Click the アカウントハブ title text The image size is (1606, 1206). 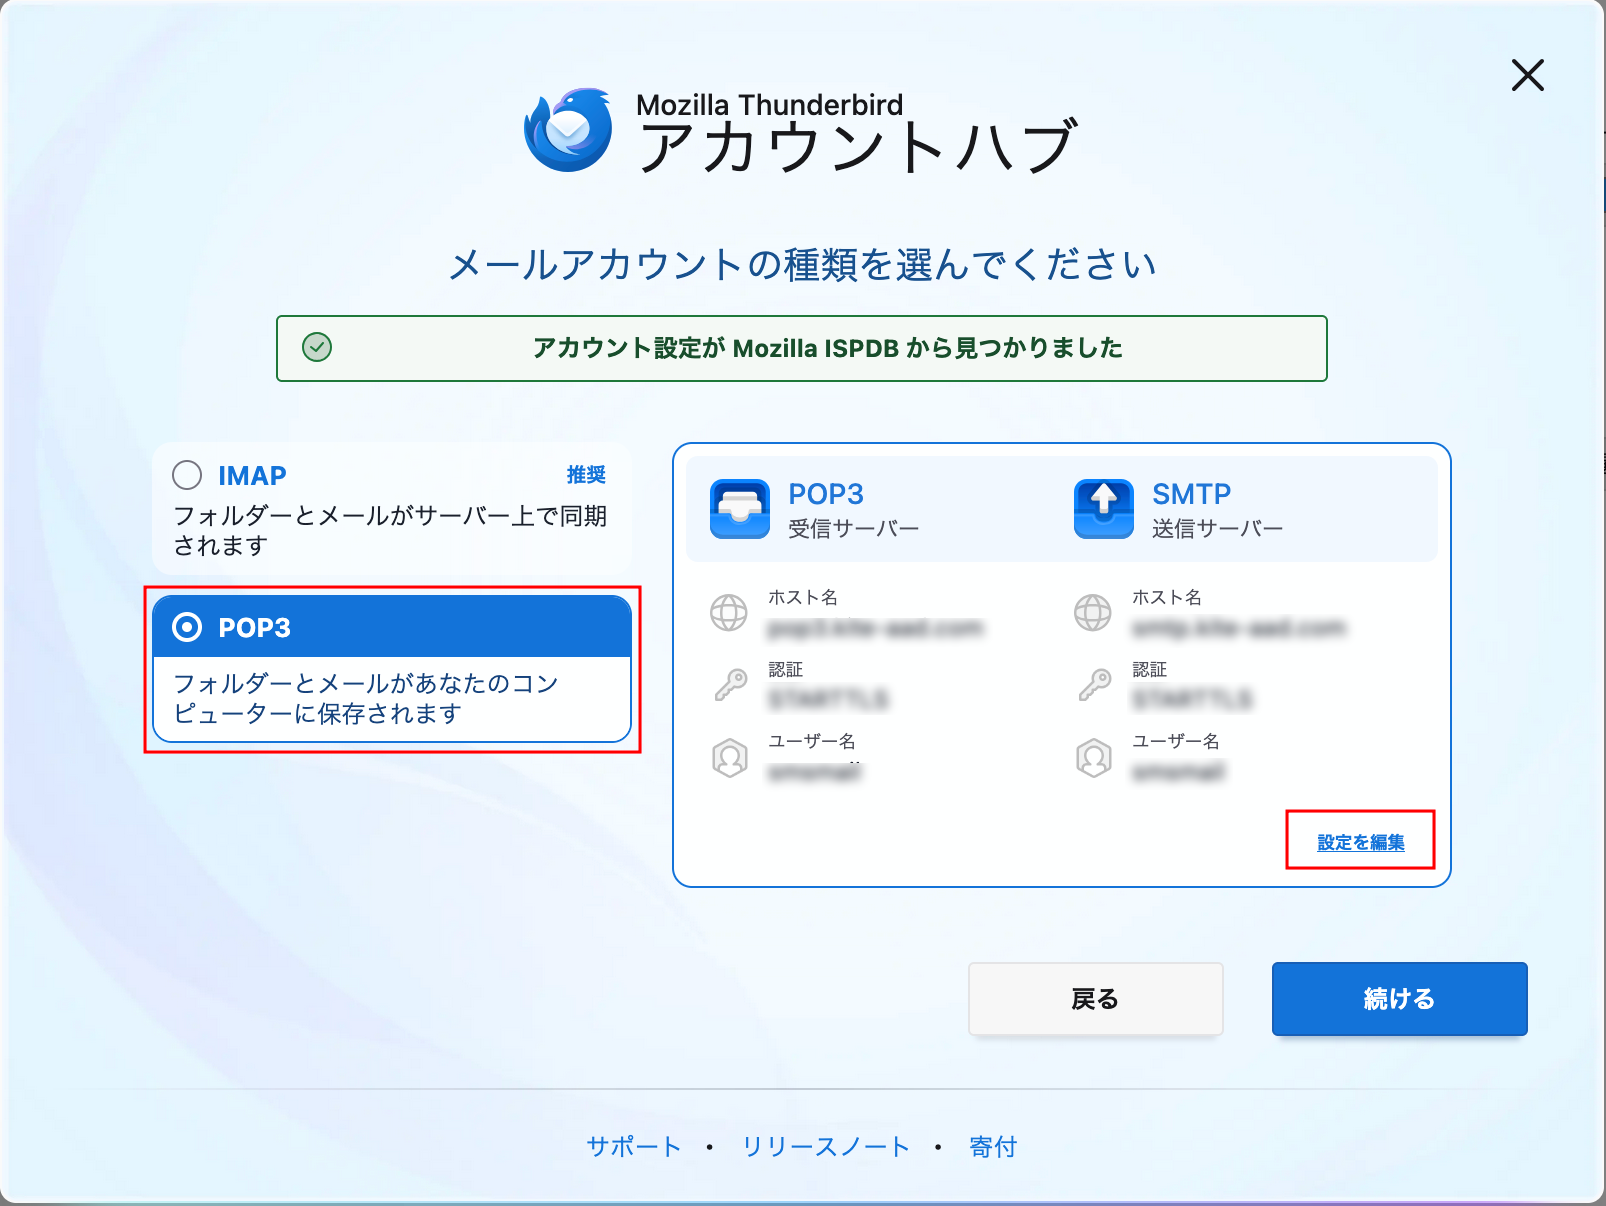click(x=858, y=147)
